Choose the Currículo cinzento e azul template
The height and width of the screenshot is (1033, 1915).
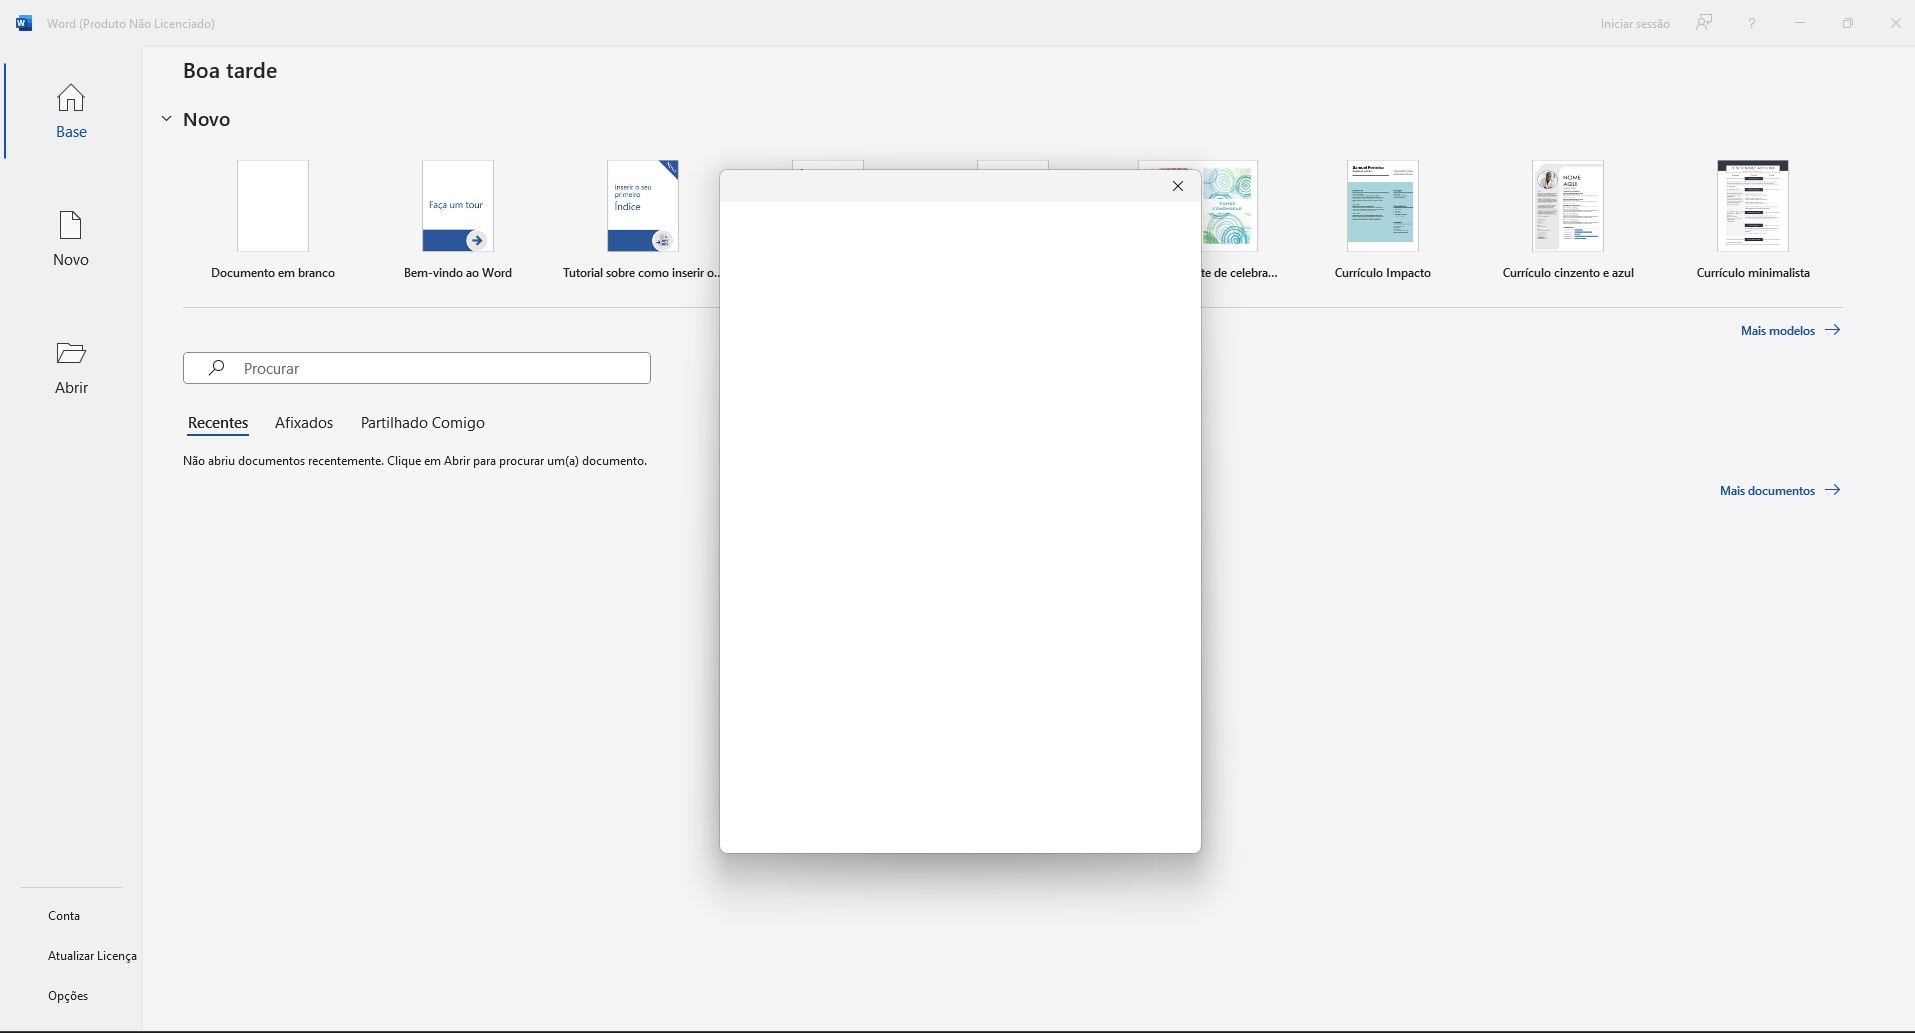(1568, 220)
